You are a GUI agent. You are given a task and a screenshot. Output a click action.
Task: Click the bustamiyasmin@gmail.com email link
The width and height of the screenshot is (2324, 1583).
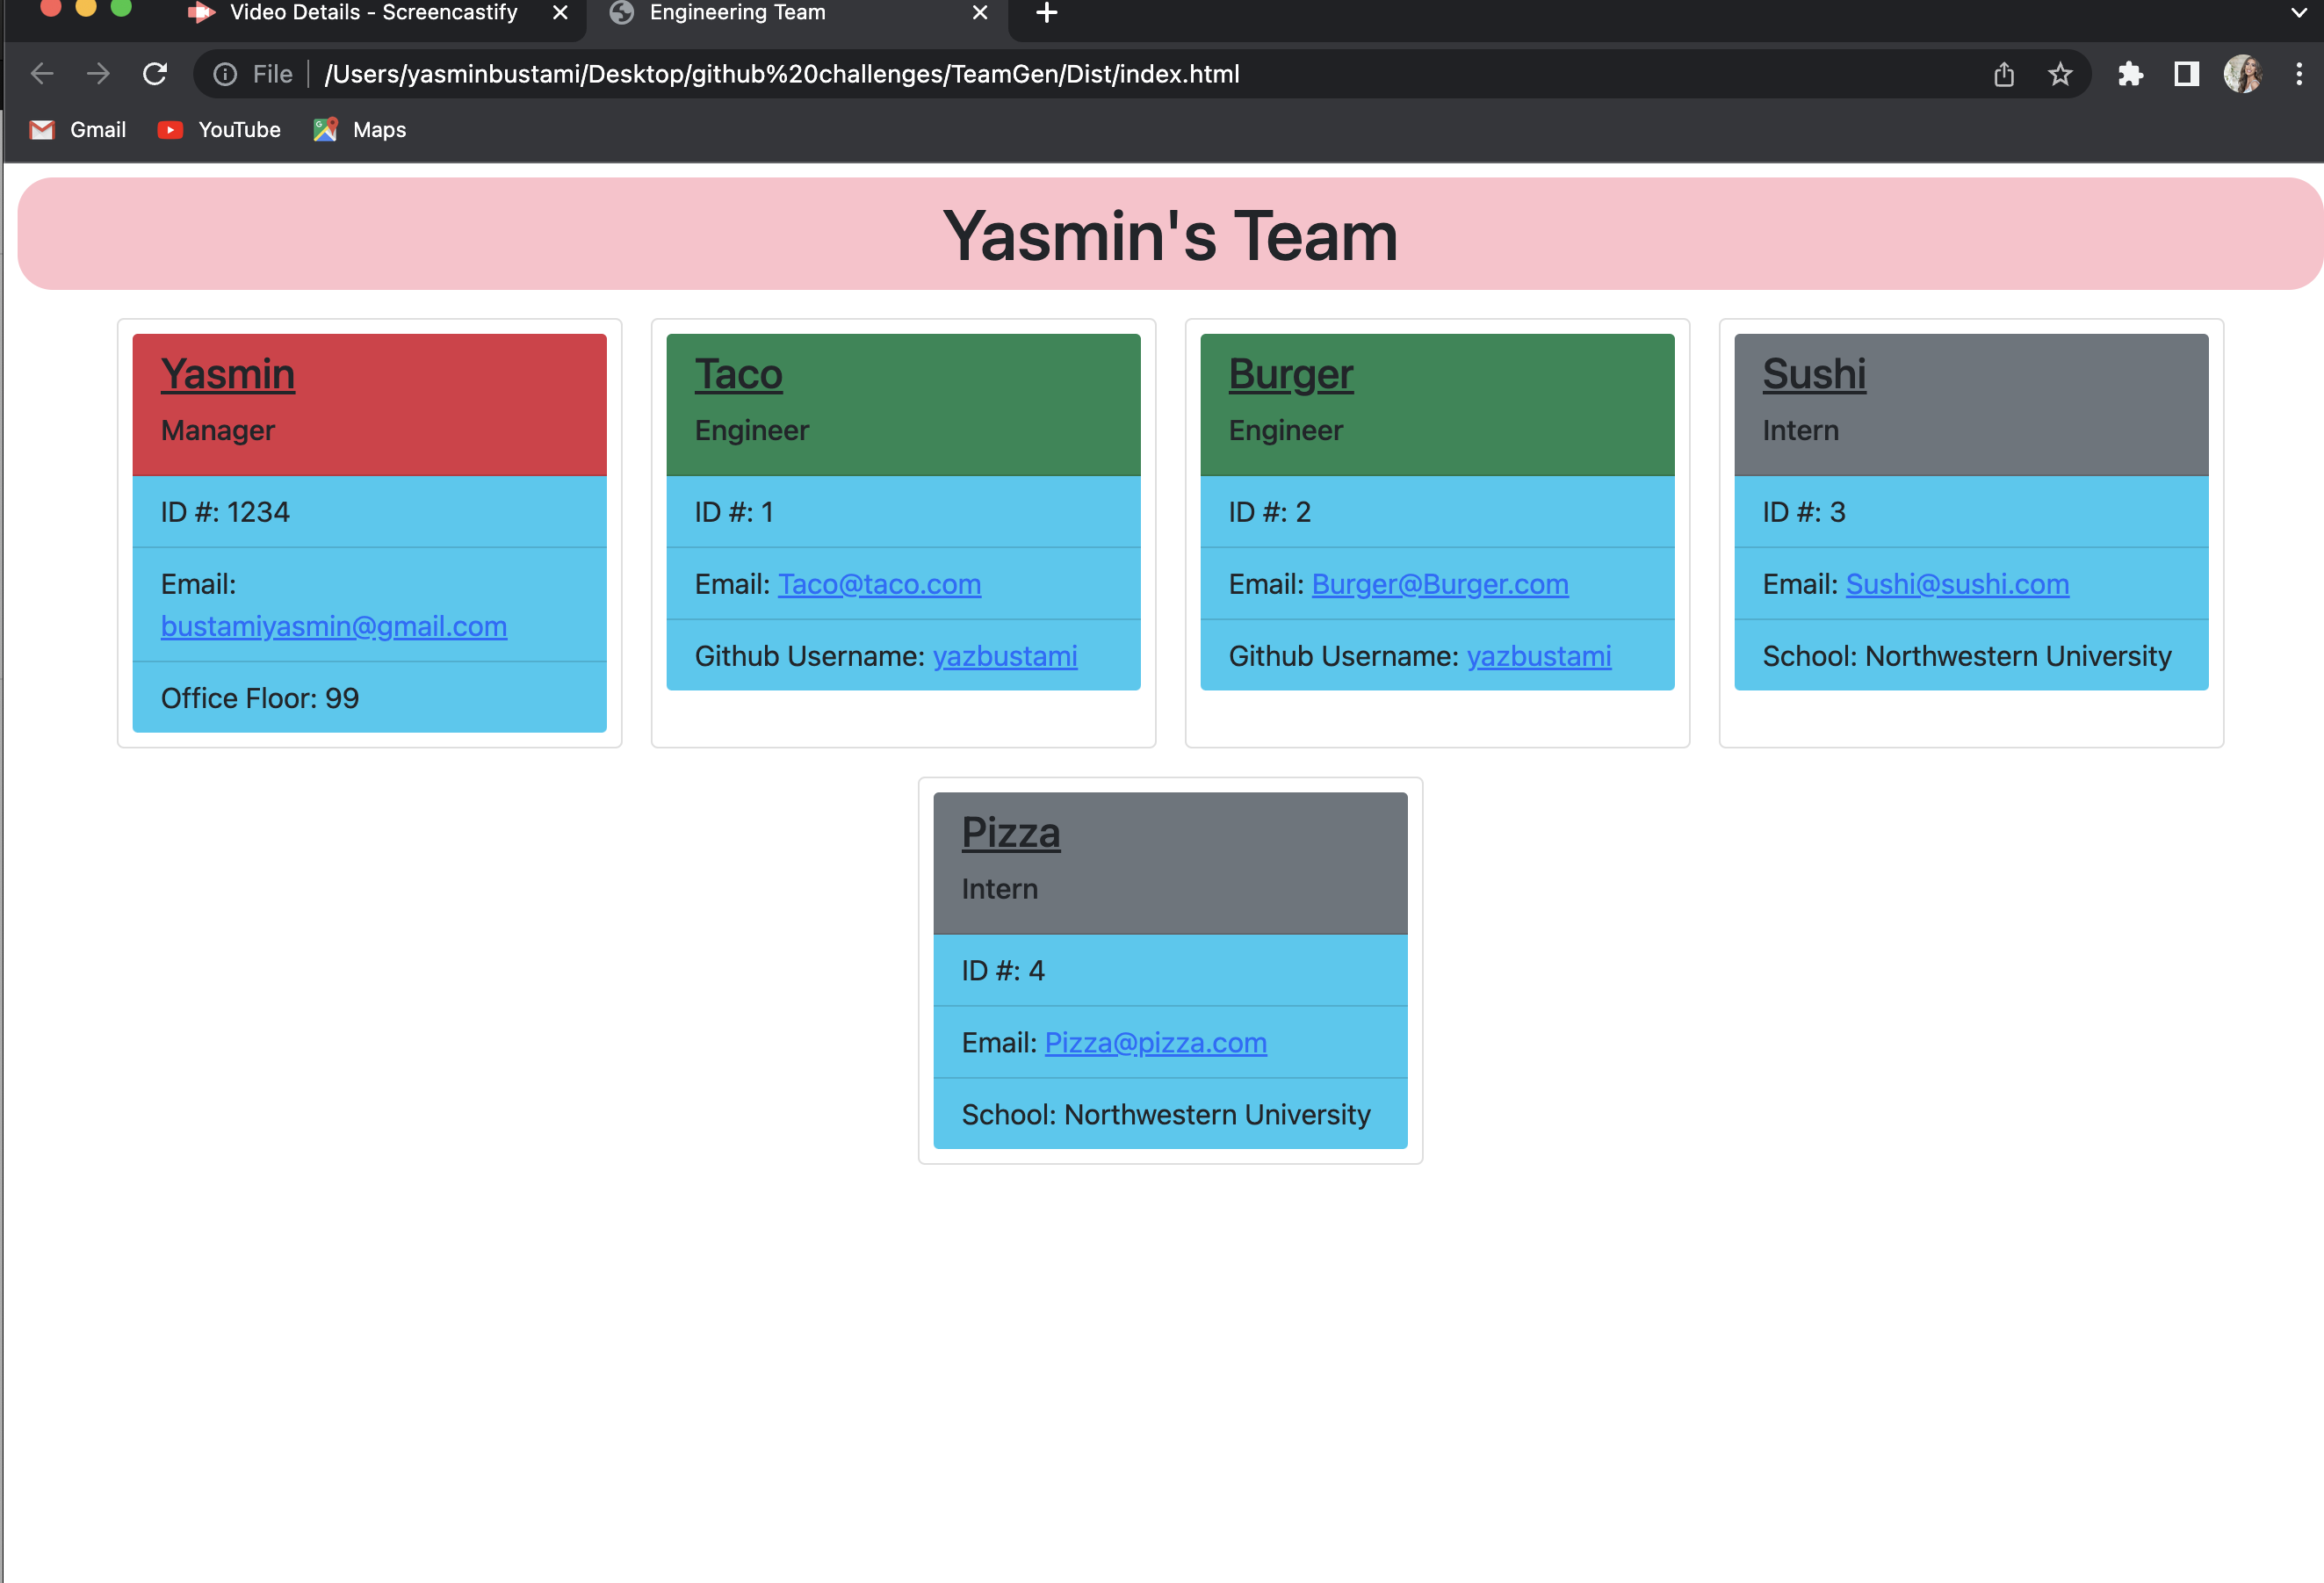tap(334, 626)
